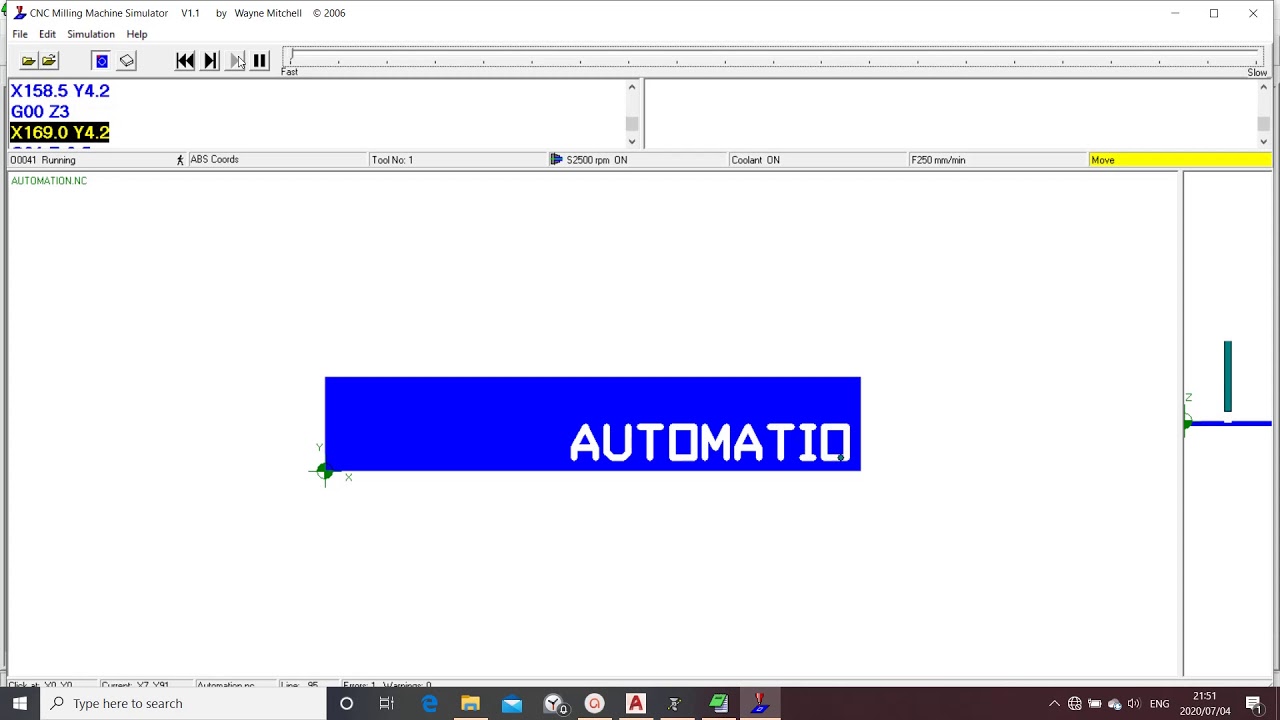
Task: Click the code panel scroll down arrow
Action: pyautogui.click(x=632, y=141)
